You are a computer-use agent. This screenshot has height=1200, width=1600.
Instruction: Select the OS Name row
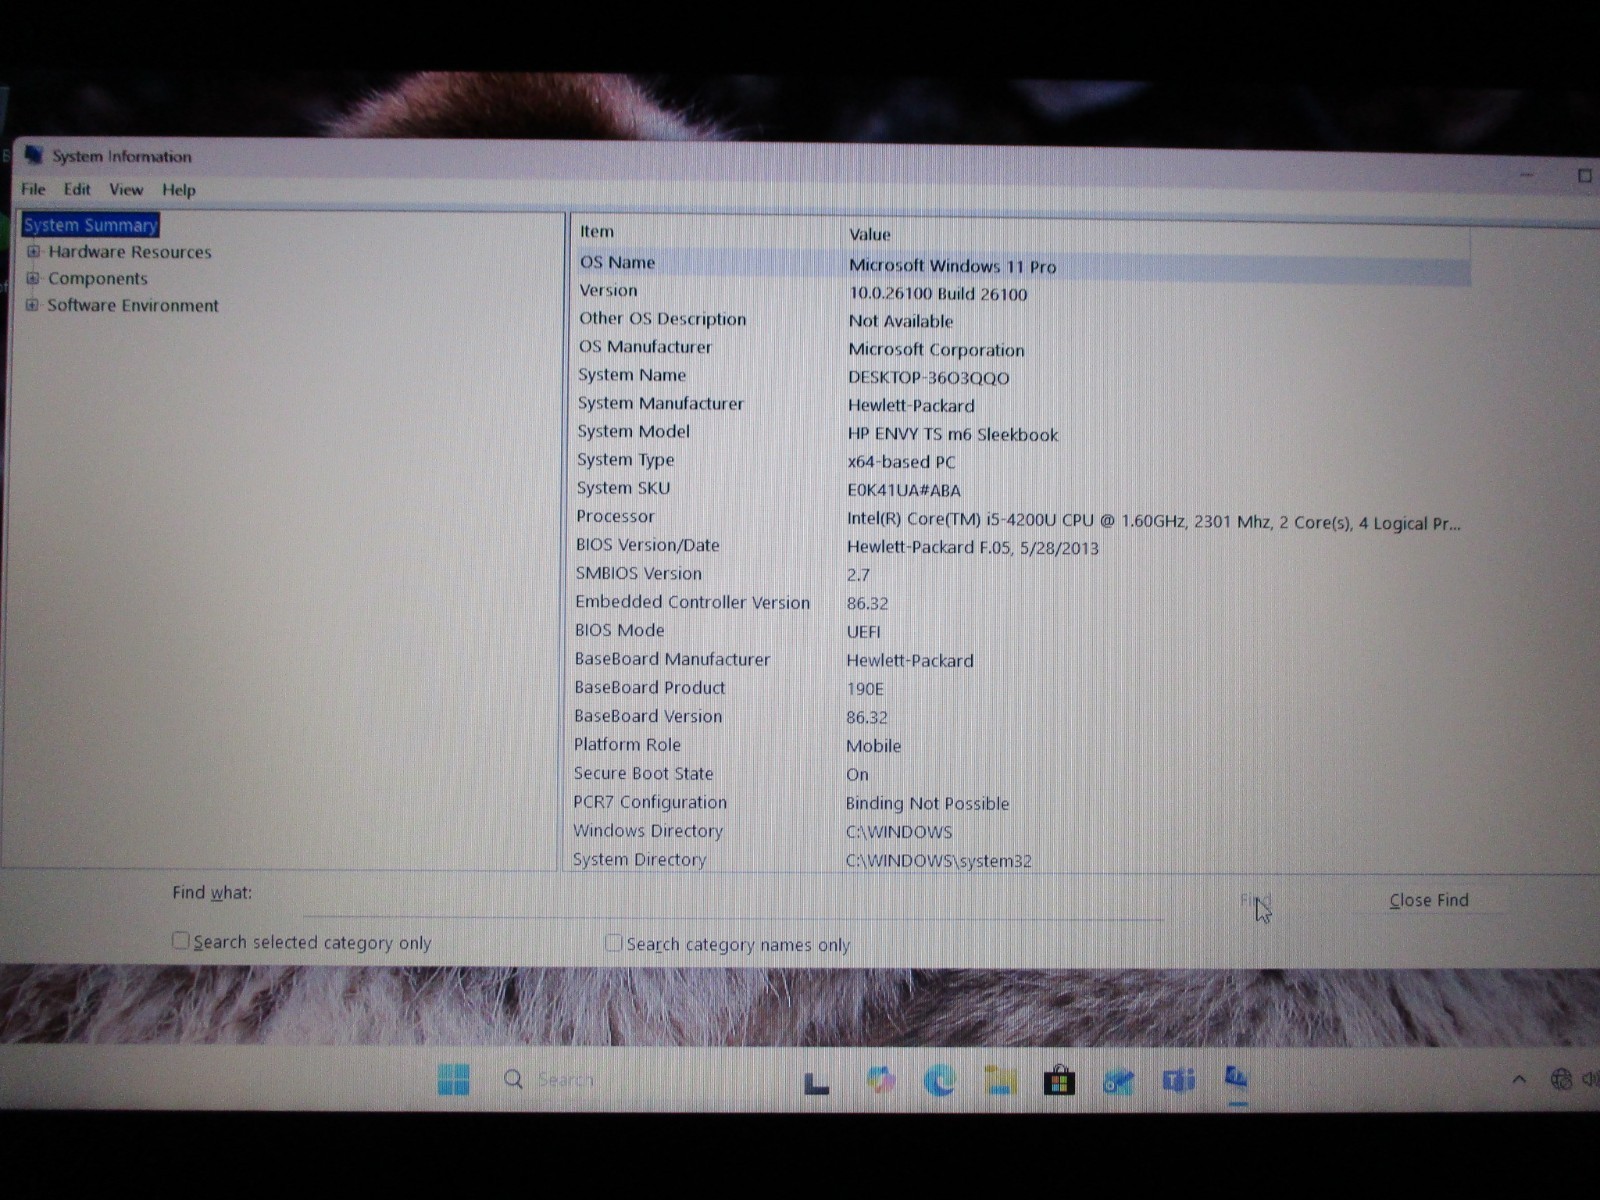[x=1022, y=263]
